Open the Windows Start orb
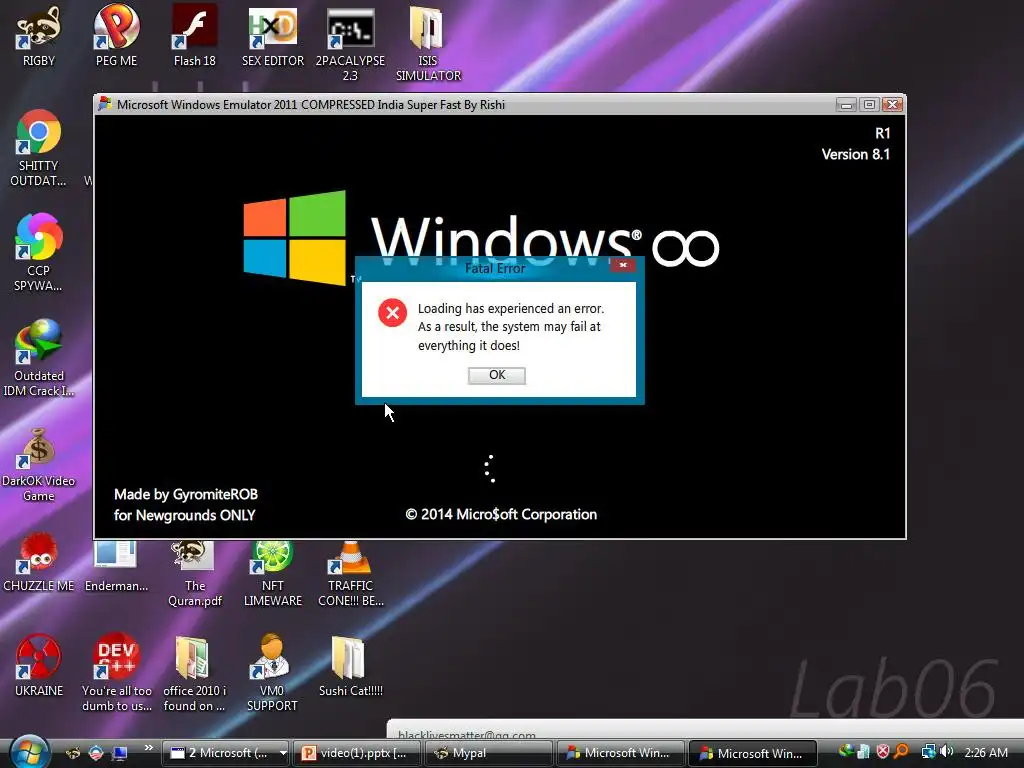The image size is (1024, 768). tap(29, 752)
